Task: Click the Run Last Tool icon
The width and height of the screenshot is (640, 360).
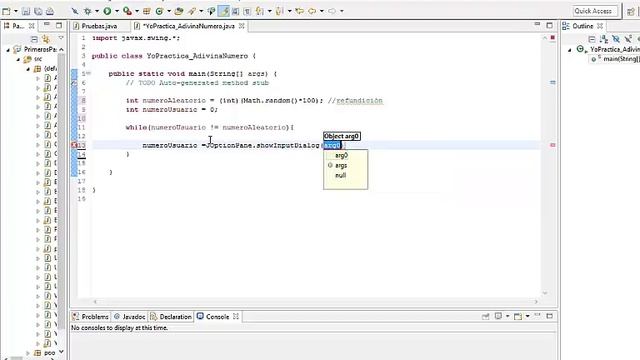Action: point(127,11)
